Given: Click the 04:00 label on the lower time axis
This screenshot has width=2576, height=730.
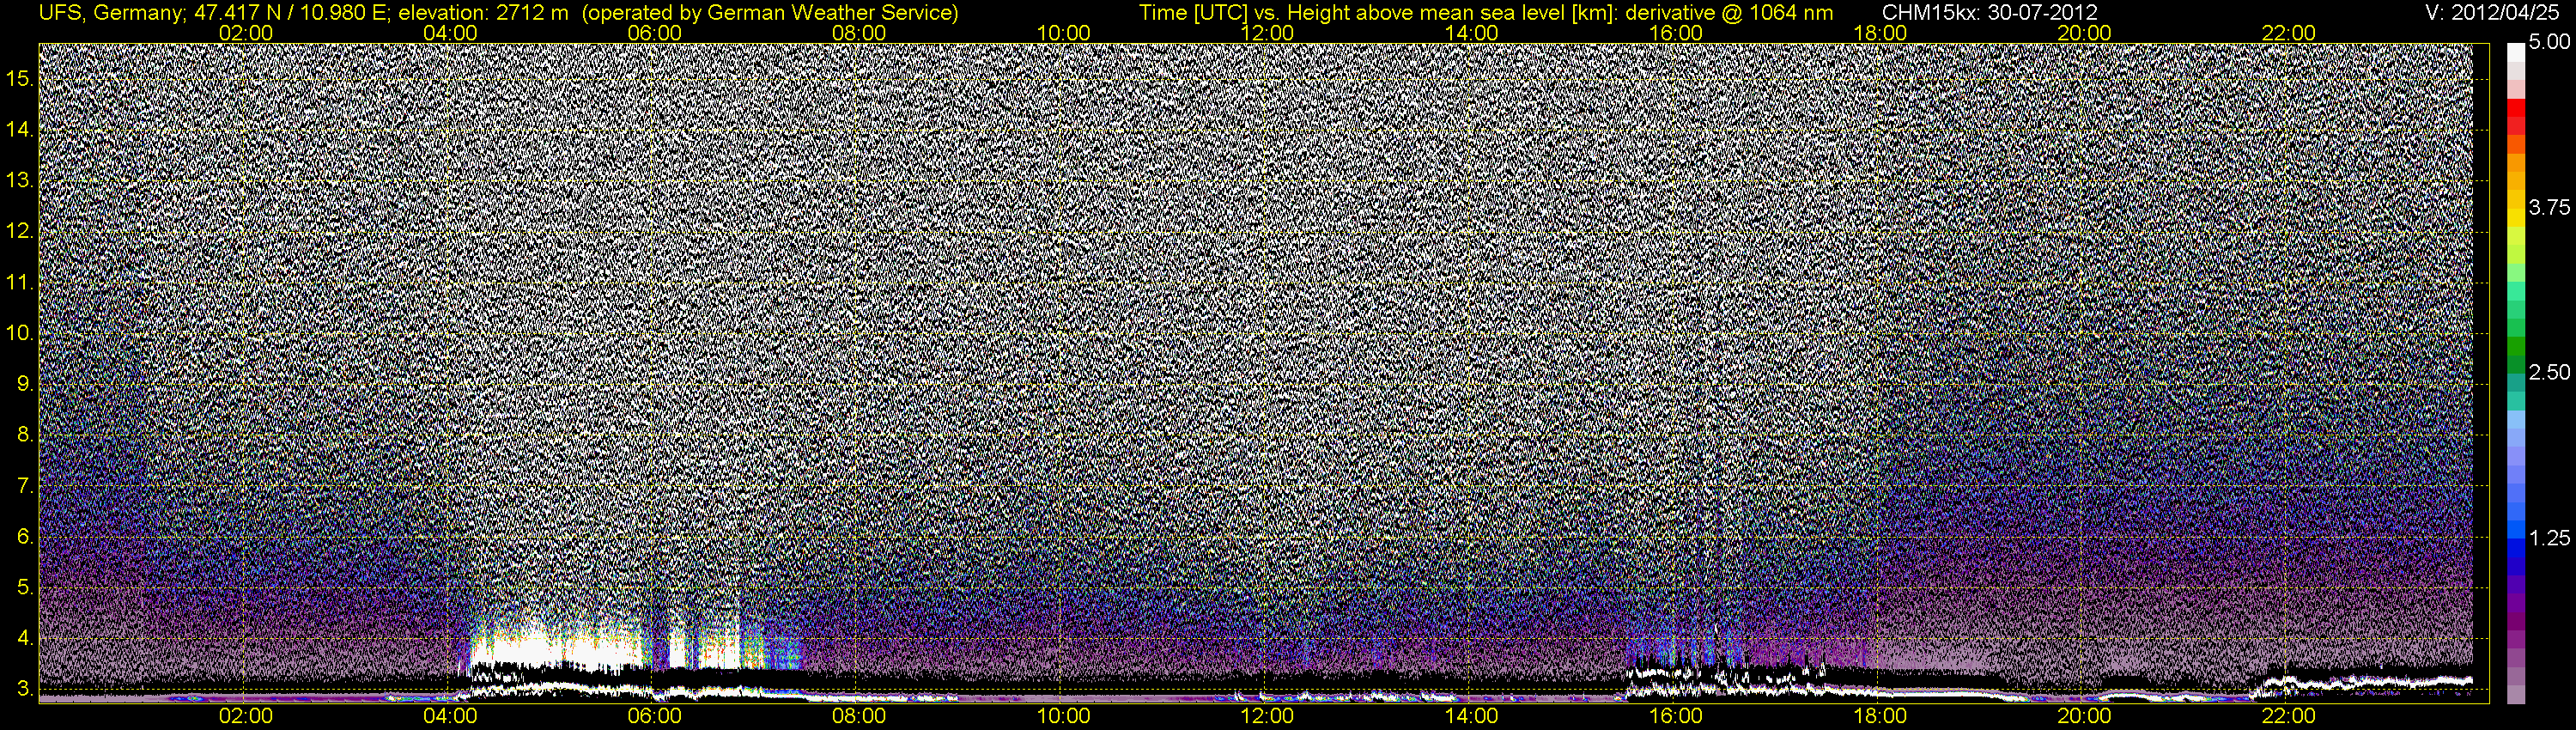Looking at the screenshot, I should click(450, 716).
